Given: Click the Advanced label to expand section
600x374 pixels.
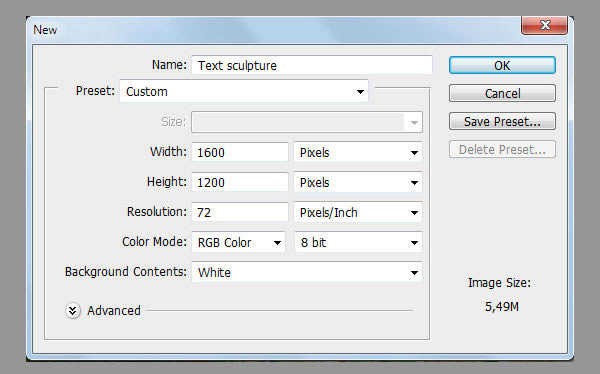Looking at the screenshot, I should (x=114, y=310).
